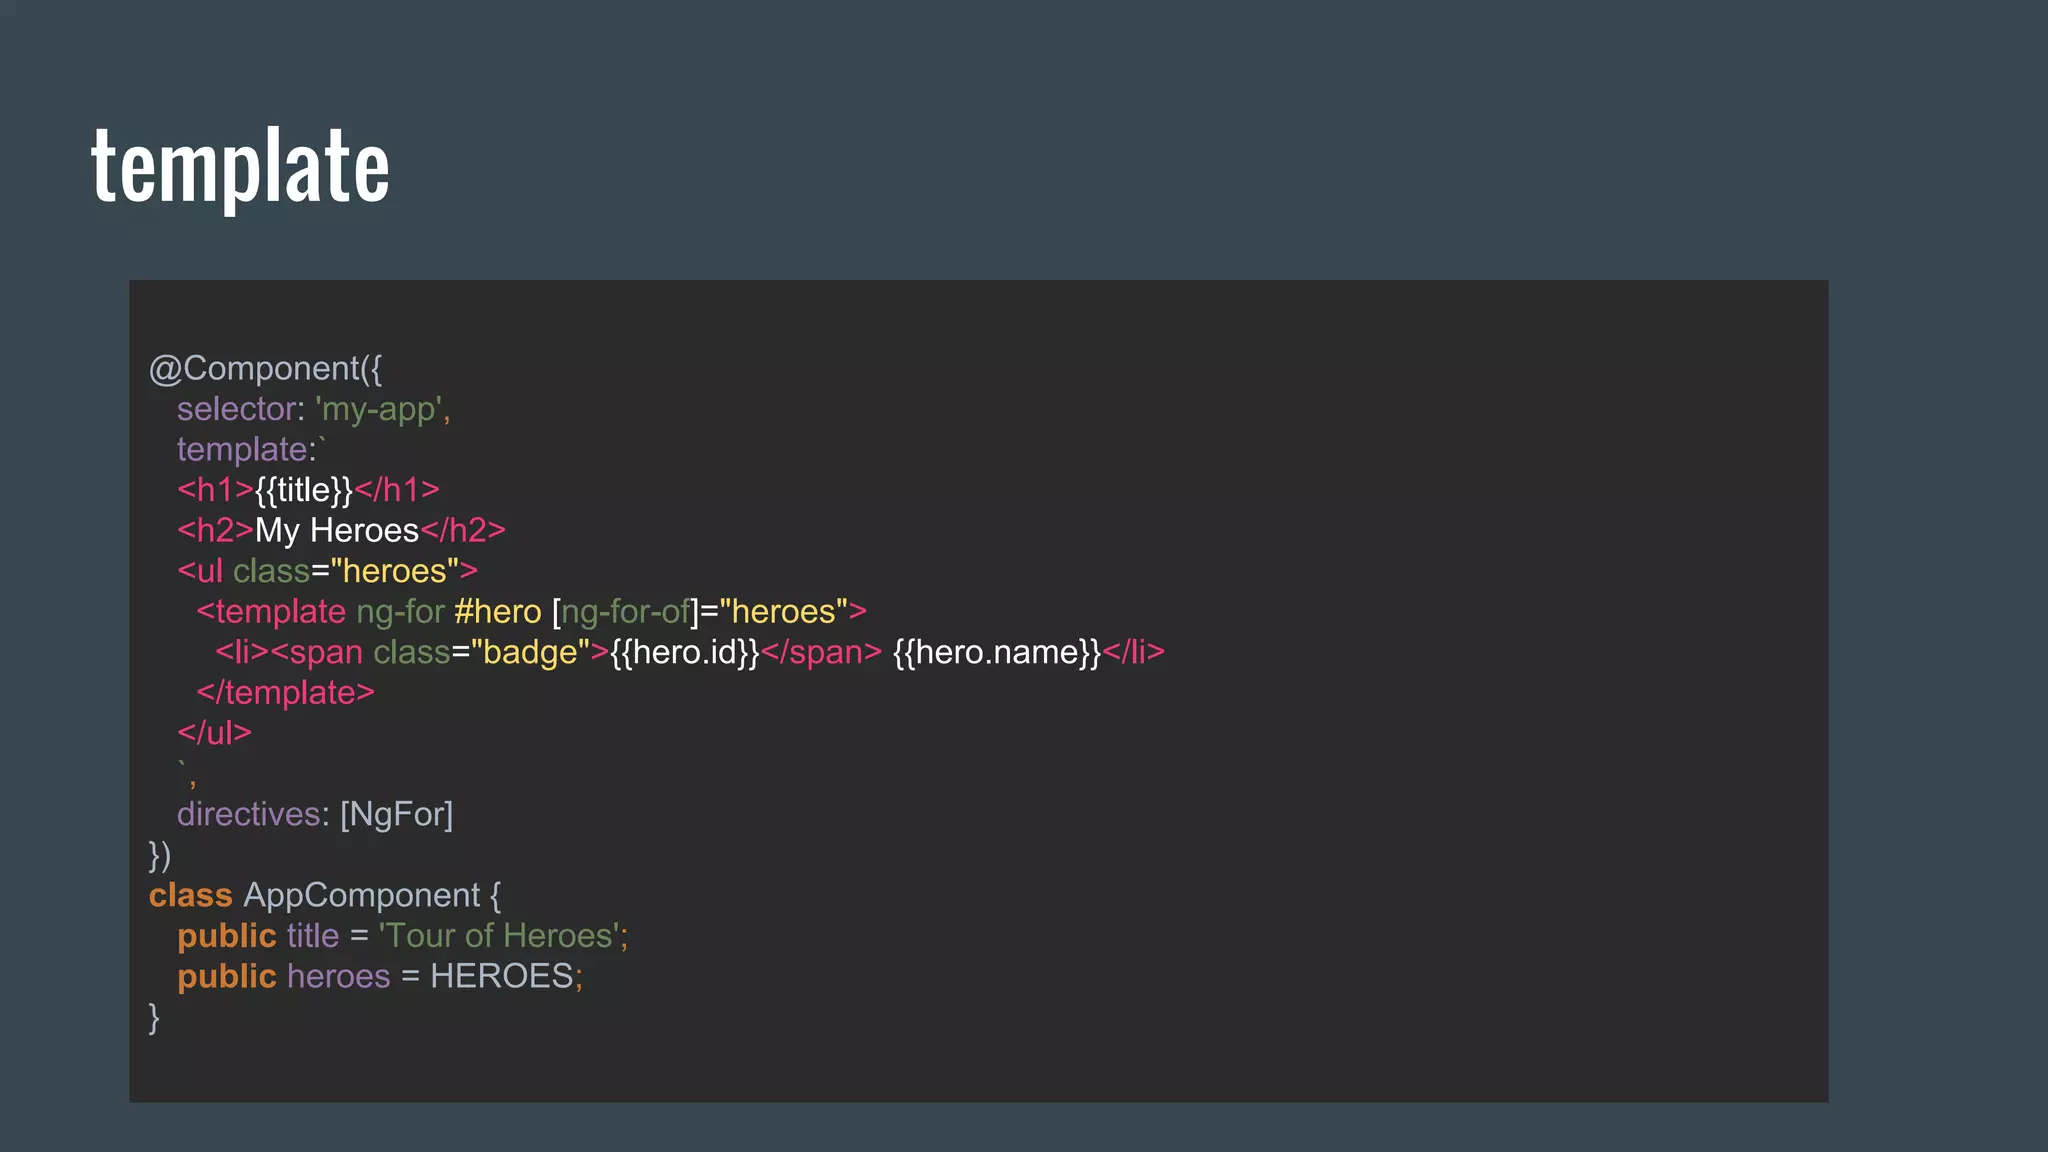Click the slide title "template"
The image size is (2048, 1152).
tap(240, 166)
